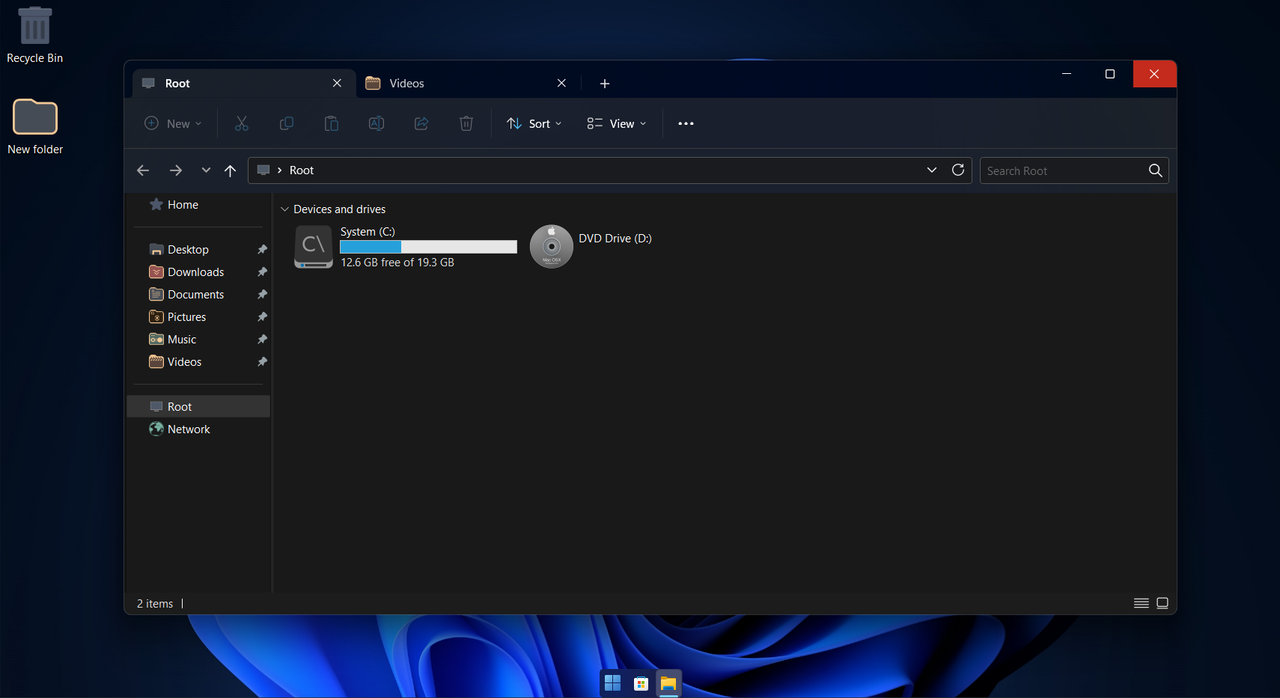The width and height of the screenshot is (1280, 698).
Task: Click the DVD Drive (D:) label
Action: coord(615,238)
